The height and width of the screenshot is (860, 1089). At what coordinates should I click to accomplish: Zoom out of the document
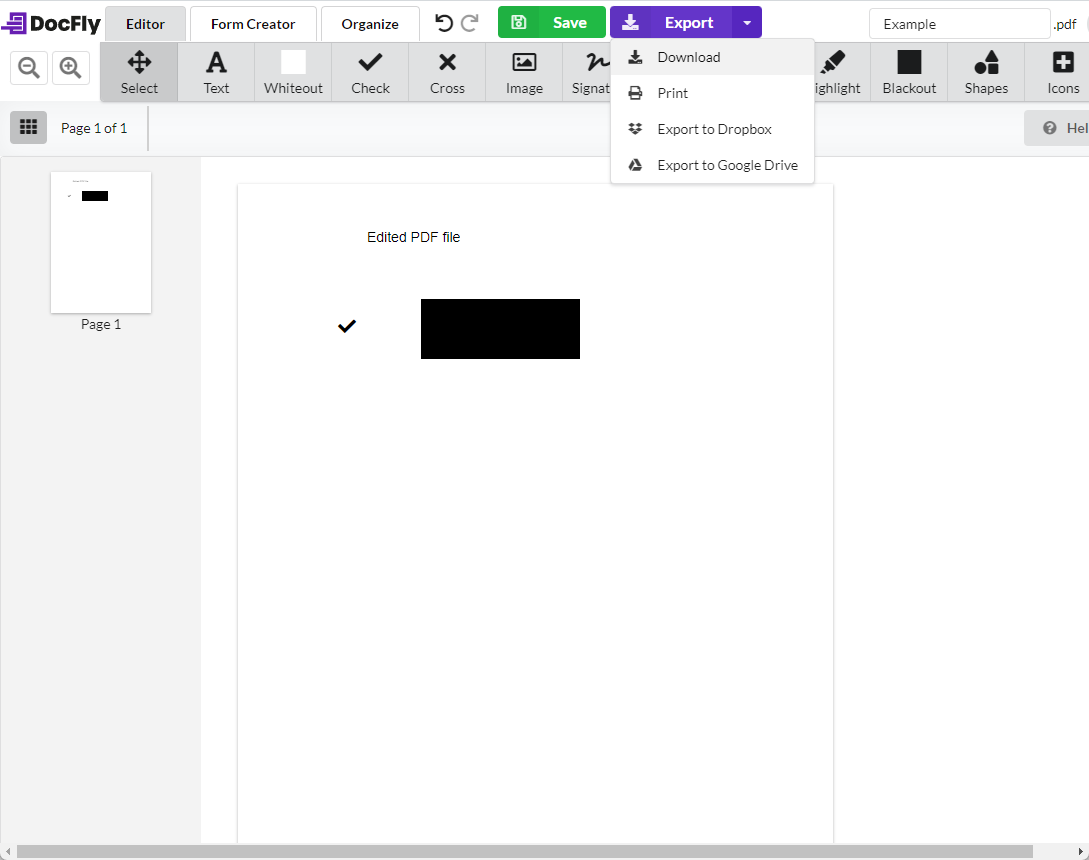coord(28,67)
